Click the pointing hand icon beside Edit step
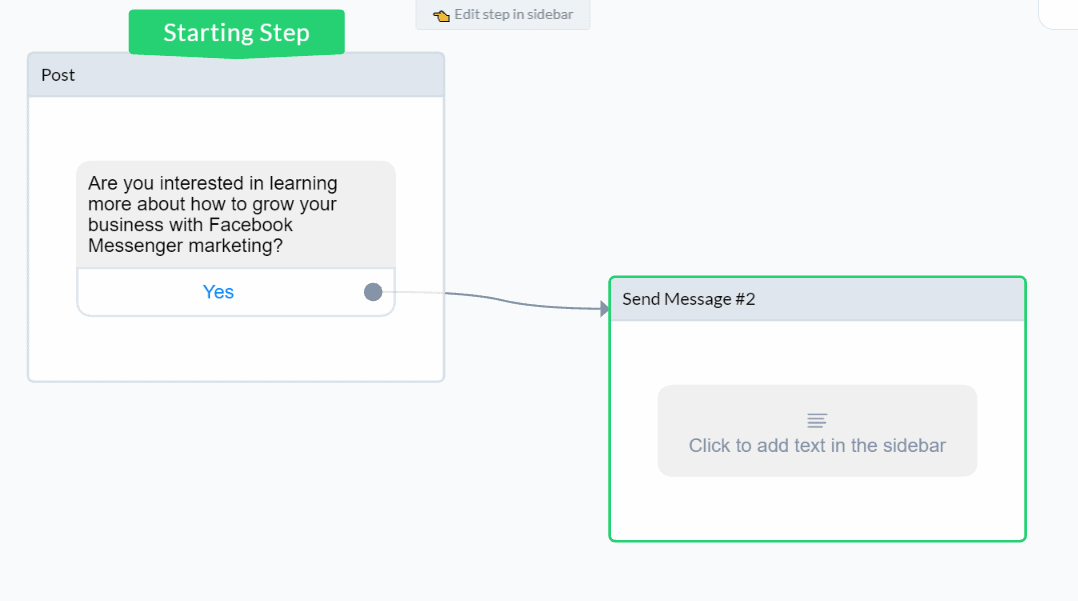 coord(441,16)
